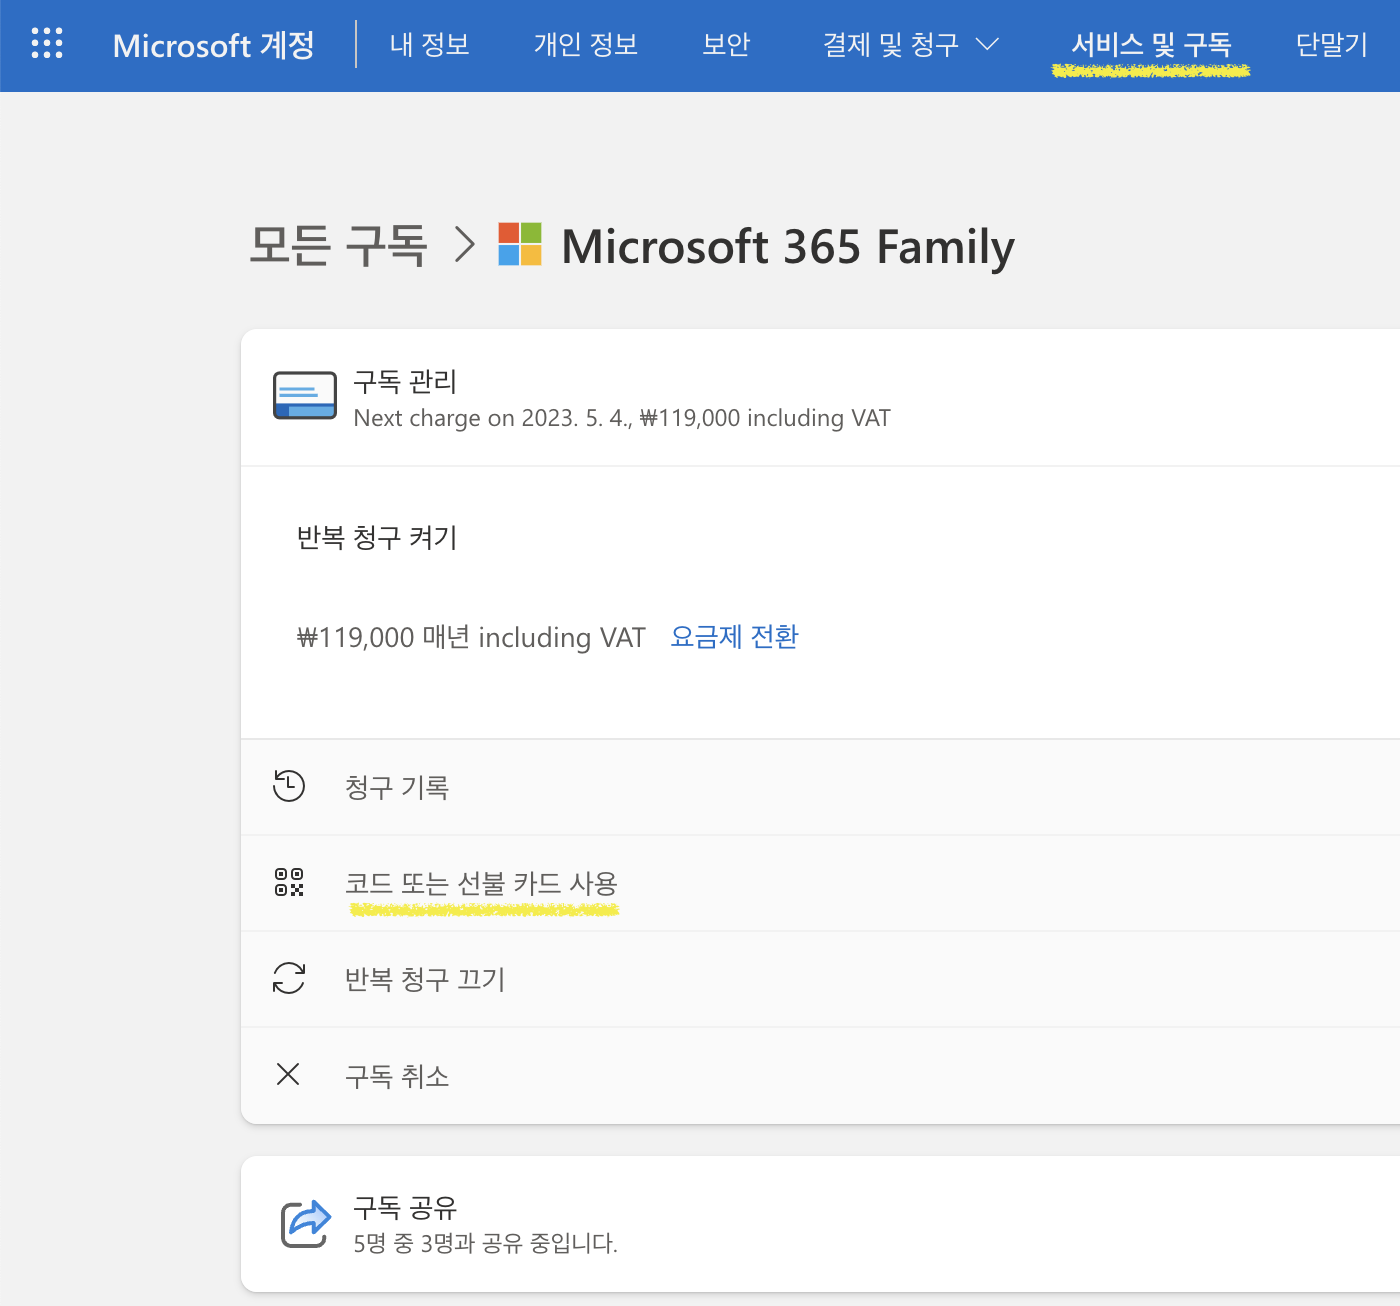Expand the 결제 및 청구 dropdown chevron

[x=987, y=44]
